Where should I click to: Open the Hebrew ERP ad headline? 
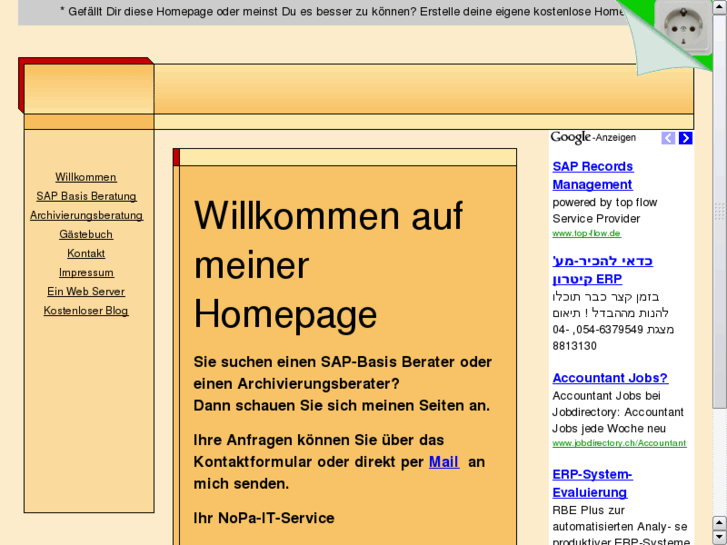click(x=602, y=270)
